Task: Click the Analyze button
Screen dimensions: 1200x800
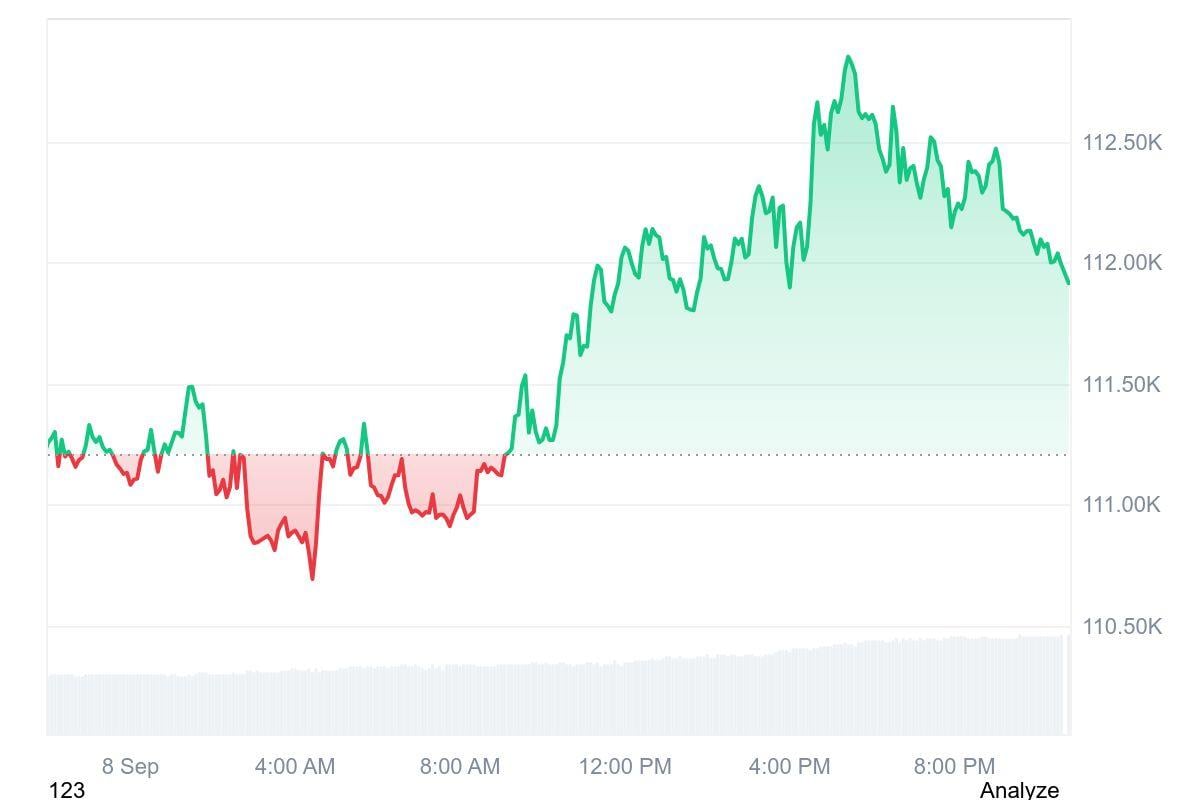Action: point(1018,790)
